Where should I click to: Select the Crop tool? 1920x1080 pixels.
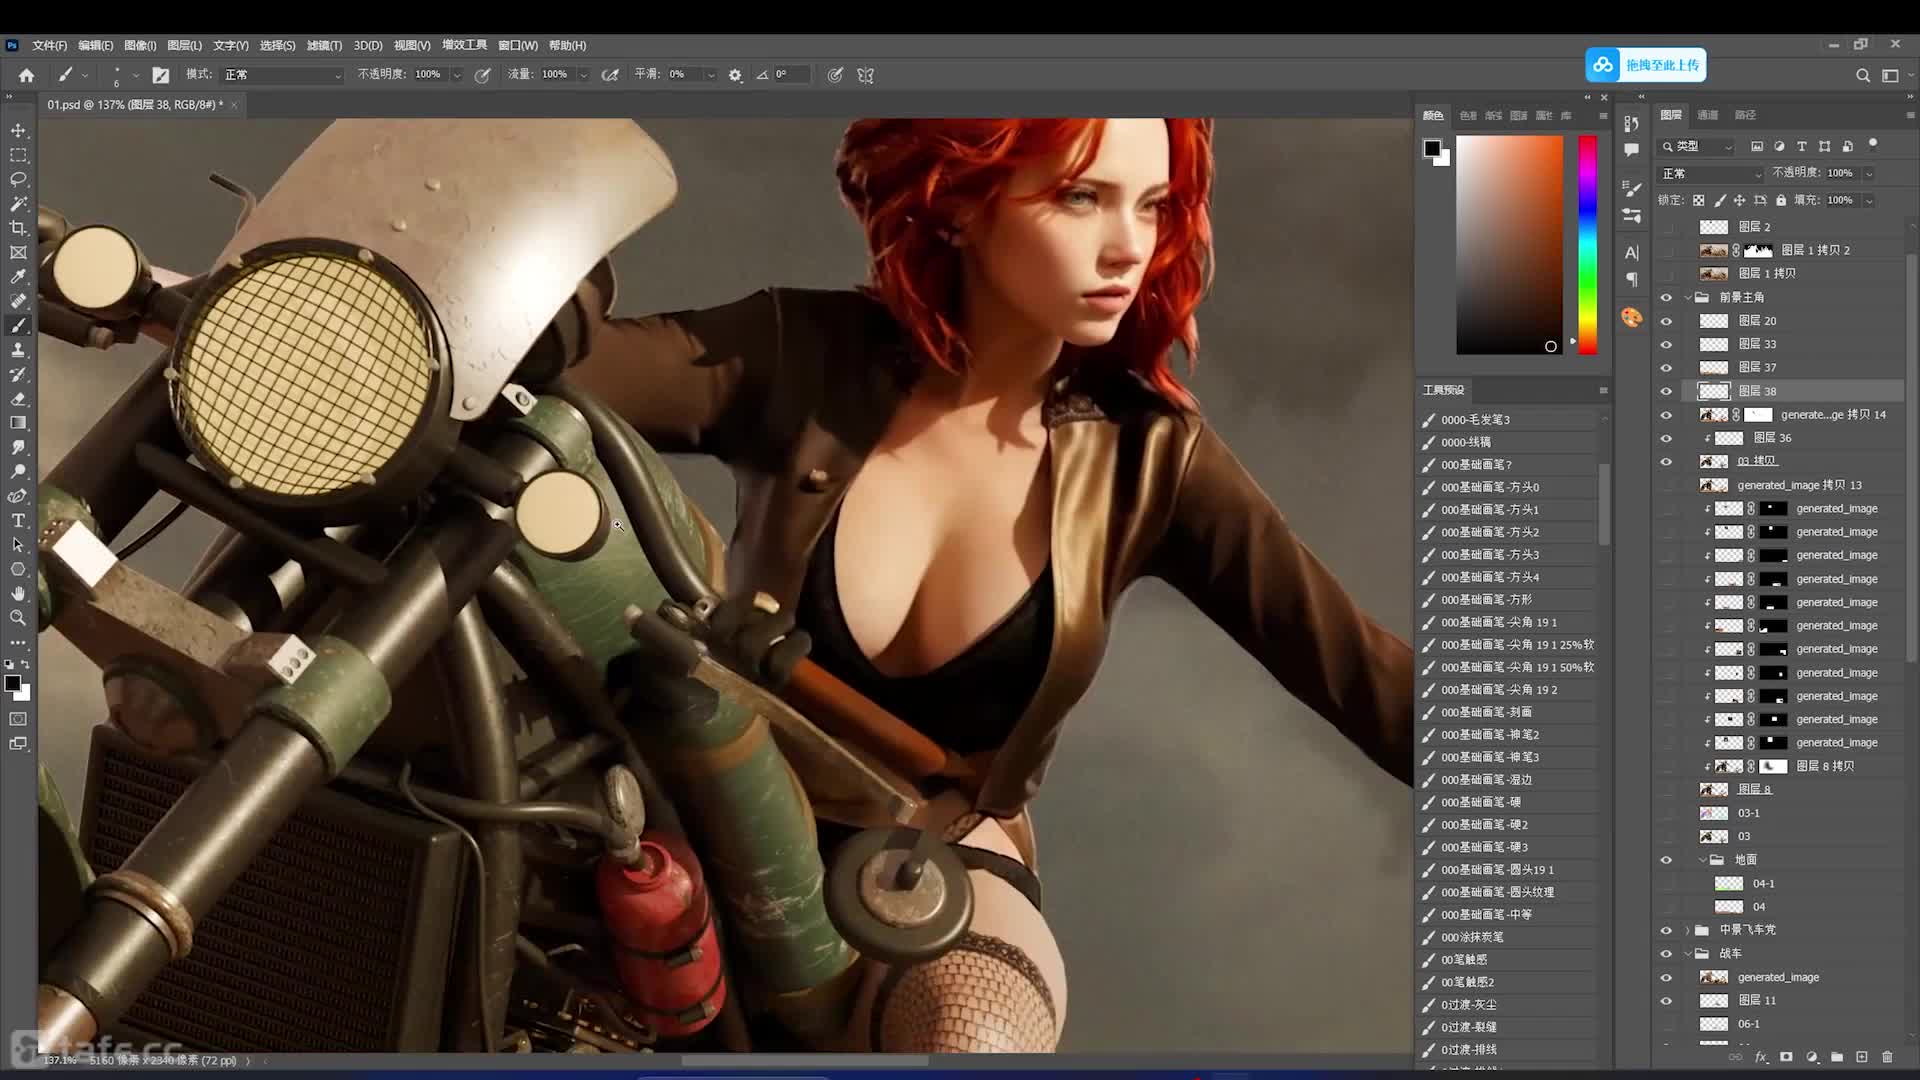point(18,228)
